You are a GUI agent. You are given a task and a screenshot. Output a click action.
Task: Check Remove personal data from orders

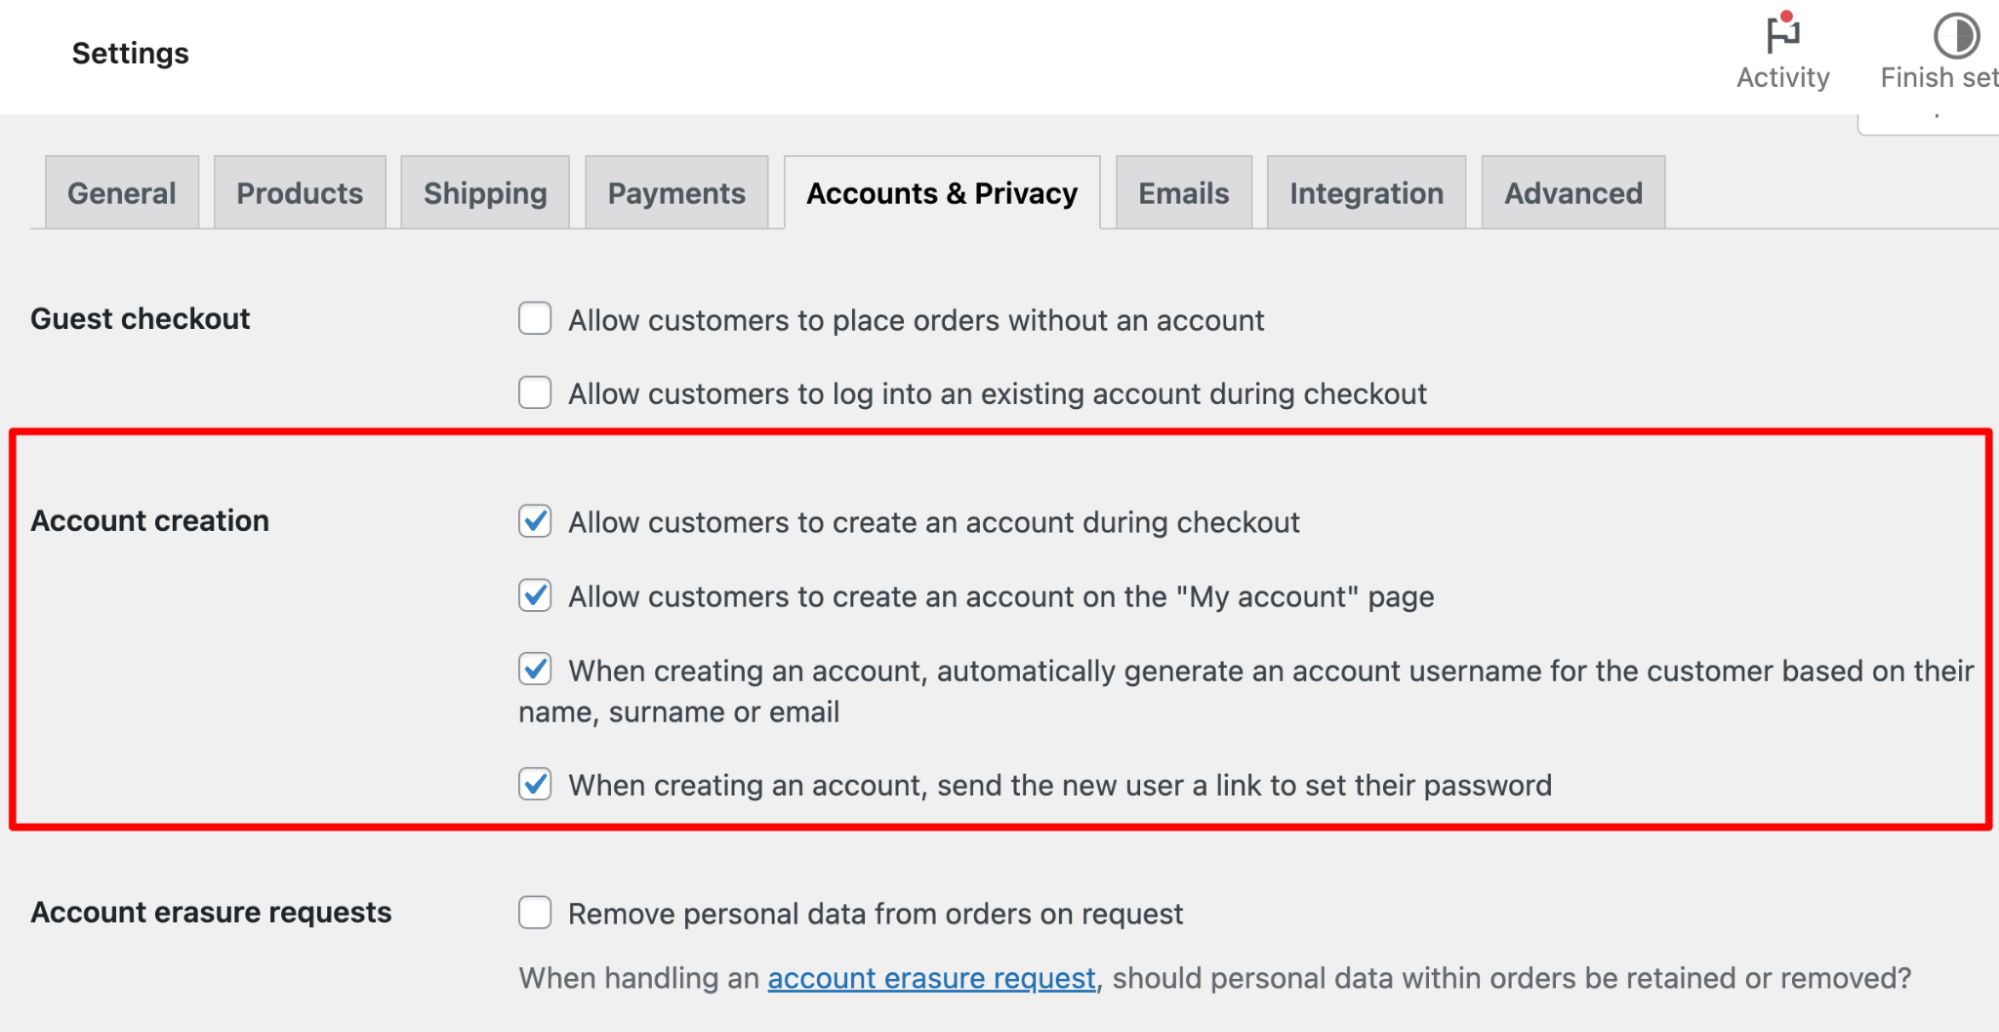(535, 912)
